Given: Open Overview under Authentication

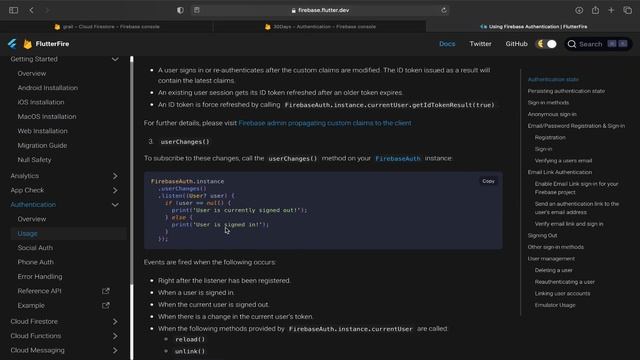Looking at the screenshot, I should (x=32, y=219).
